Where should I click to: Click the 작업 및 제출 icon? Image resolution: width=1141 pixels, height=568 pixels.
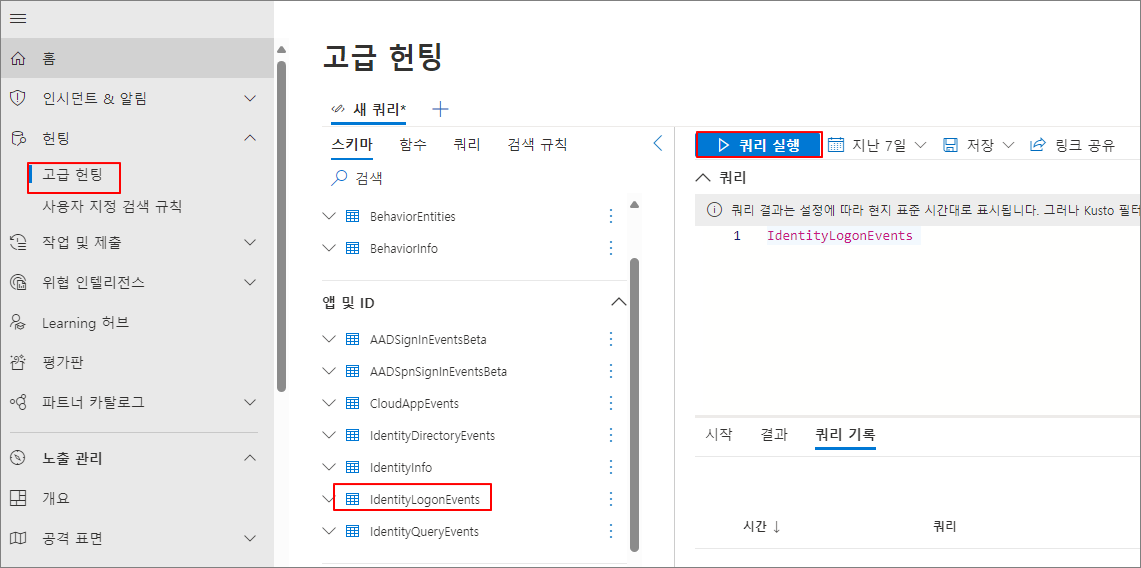click(x=19, y=242)
